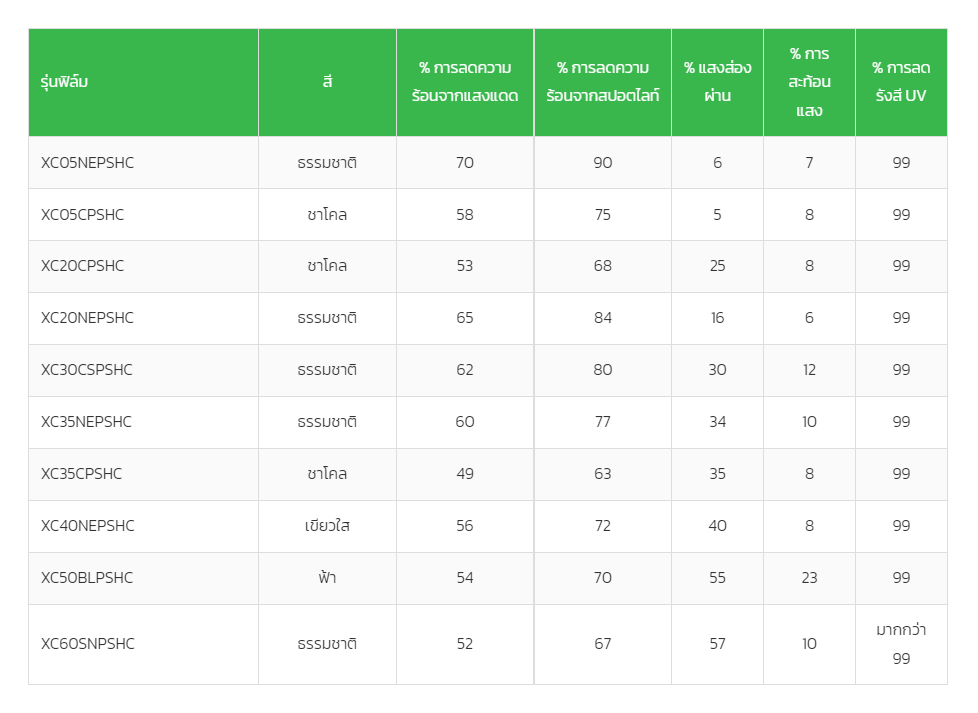The width and height of the screenshot is (978, 713).
Task: Click light transmission 34 for XC35NEPSHC
Action: (717, 422)
